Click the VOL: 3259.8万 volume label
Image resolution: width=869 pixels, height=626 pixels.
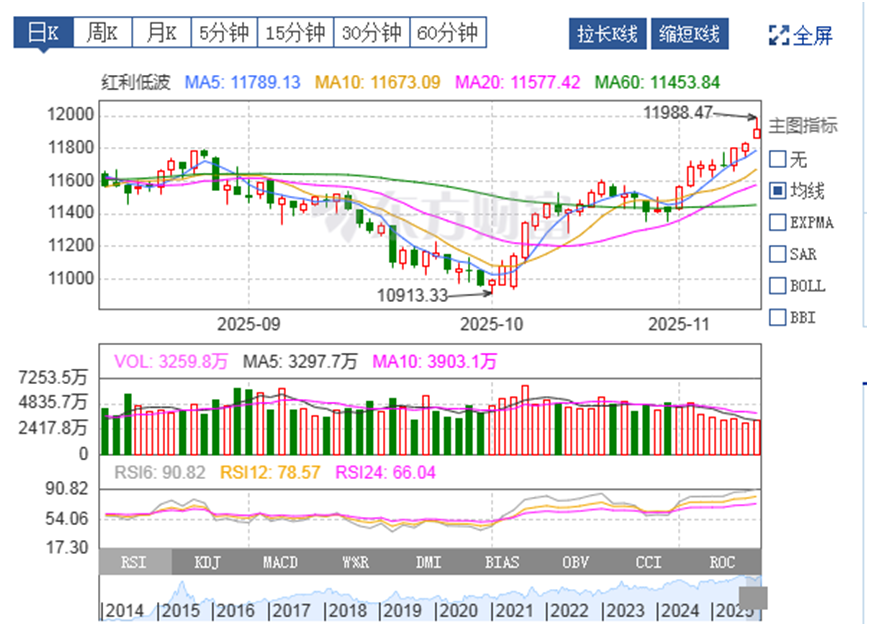[171, 362]
